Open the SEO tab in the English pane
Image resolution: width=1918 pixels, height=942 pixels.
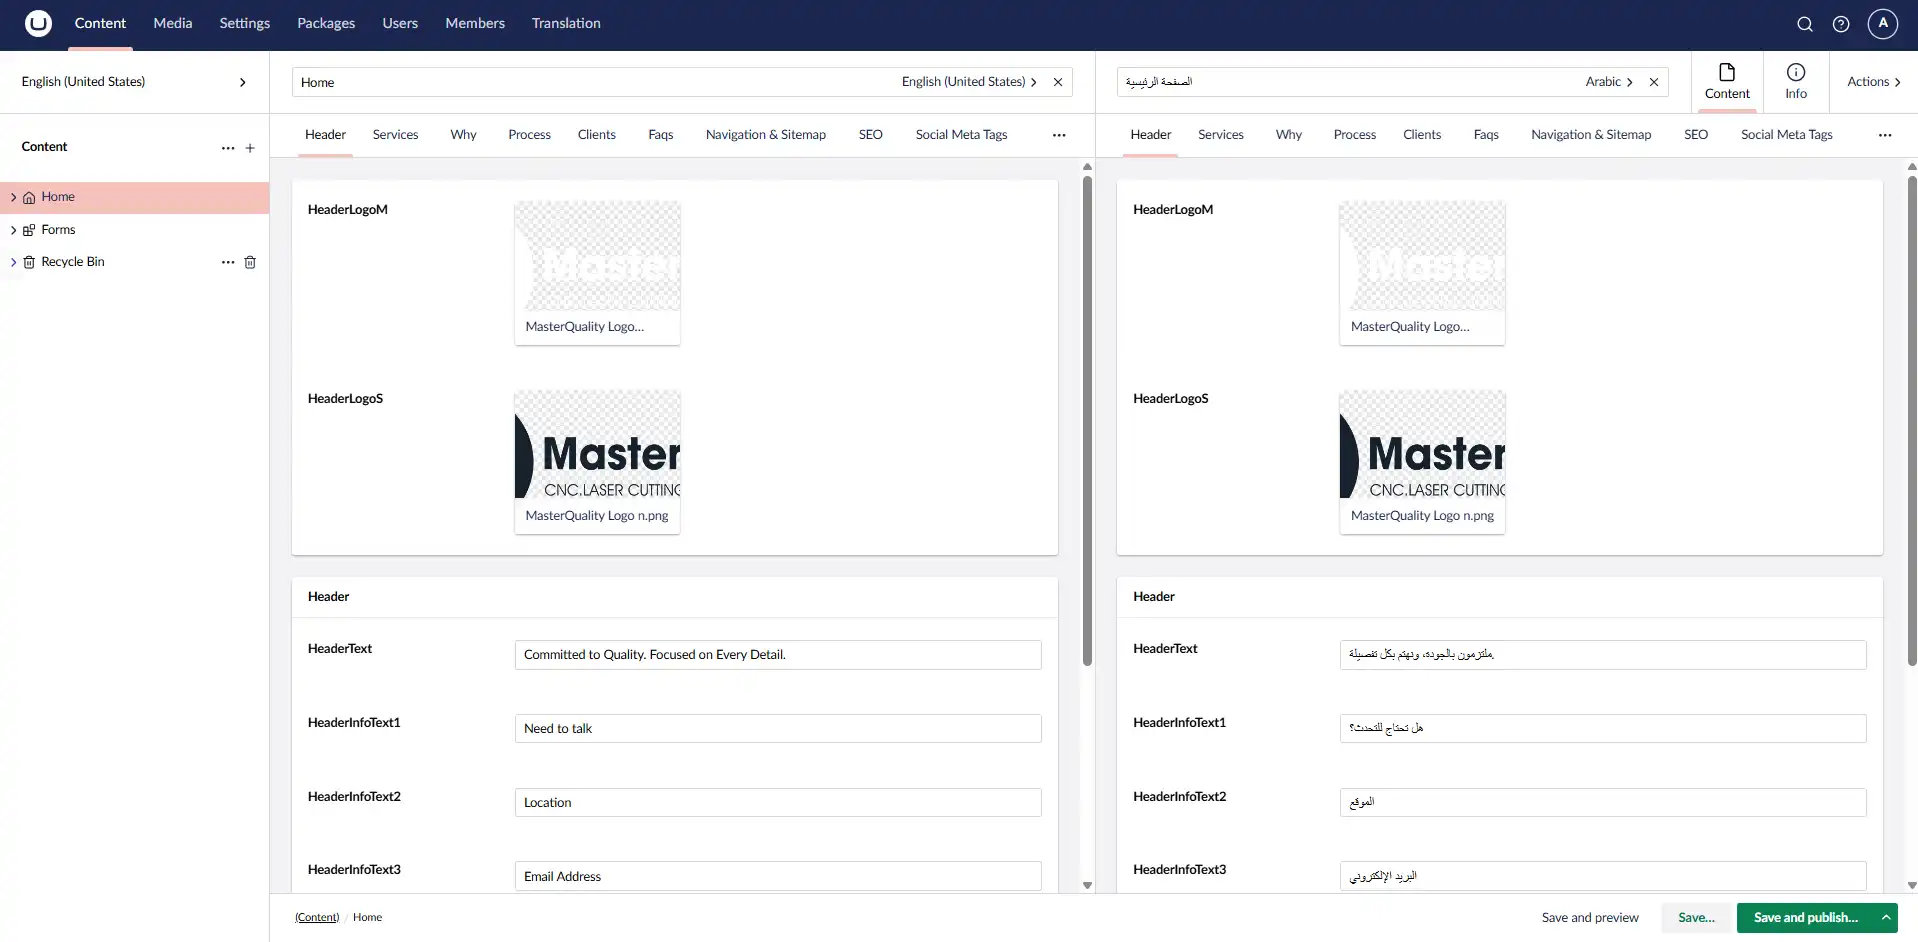871,135
